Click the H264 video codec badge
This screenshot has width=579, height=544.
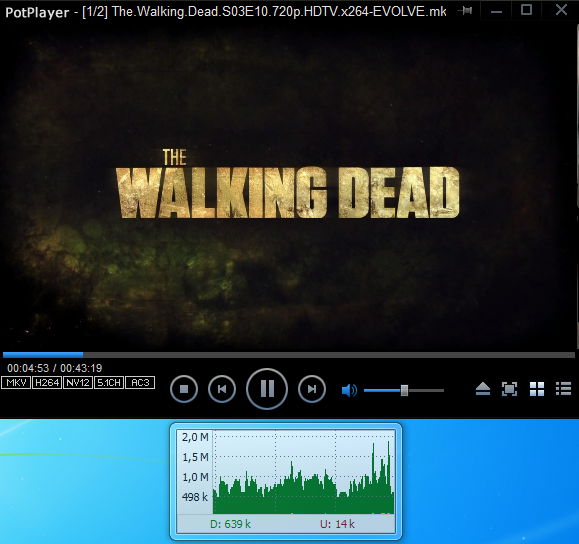pyautogui.click(x=47, y=383)
